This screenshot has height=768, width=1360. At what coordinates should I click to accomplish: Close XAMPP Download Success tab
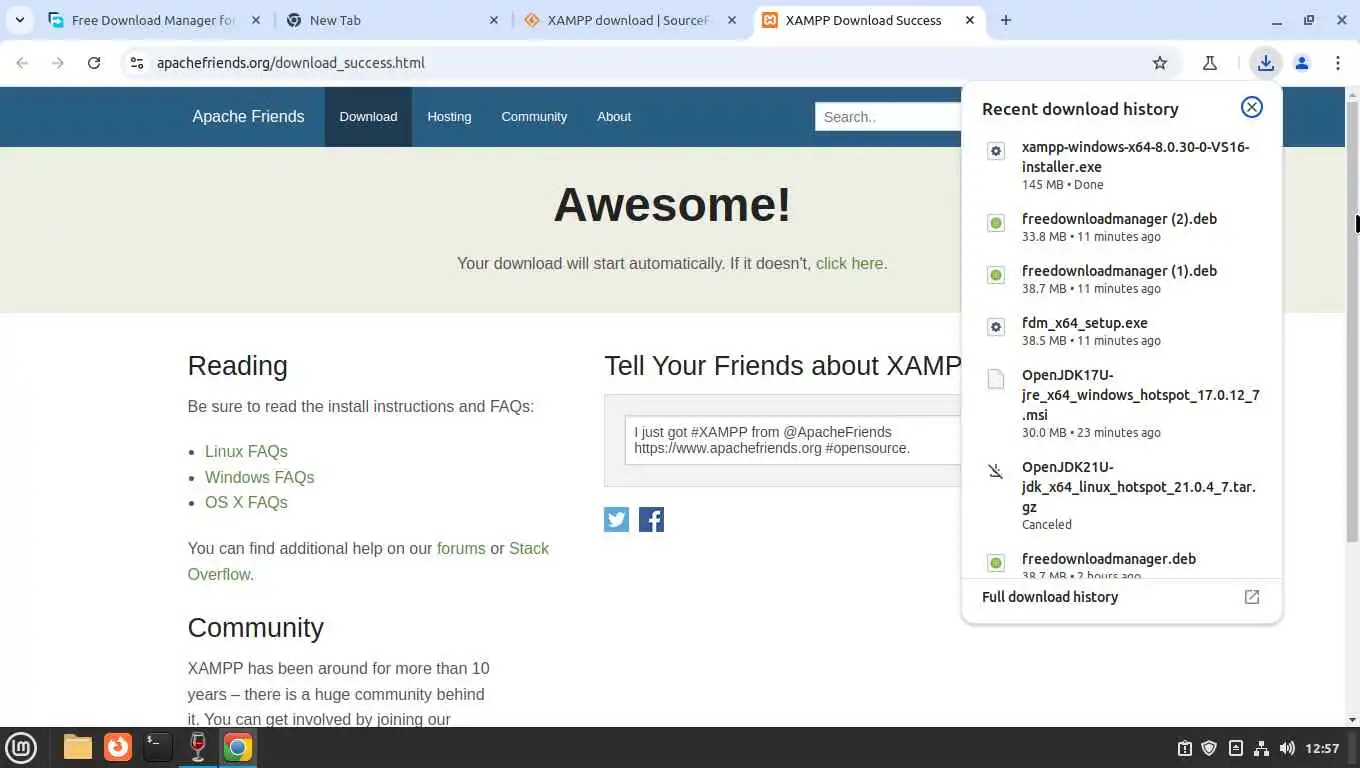(x=969, y=20)
